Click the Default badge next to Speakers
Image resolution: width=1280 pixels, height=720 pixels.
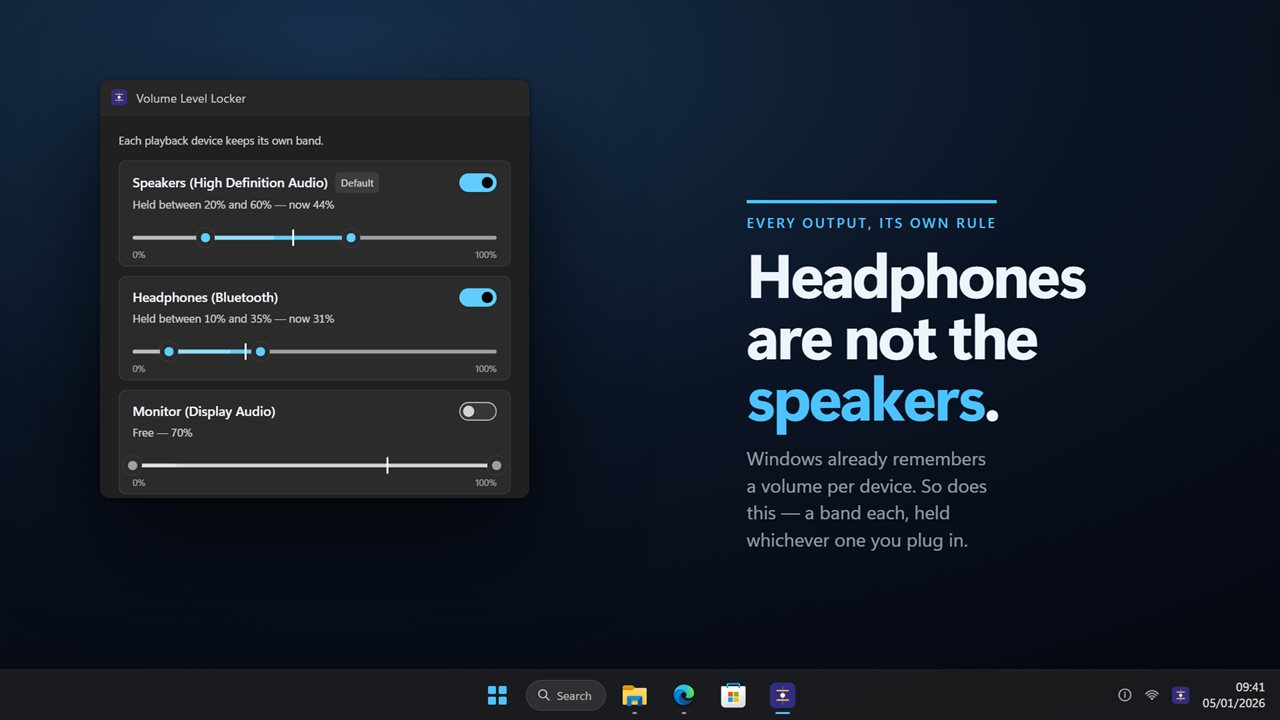tap(357, 183)
